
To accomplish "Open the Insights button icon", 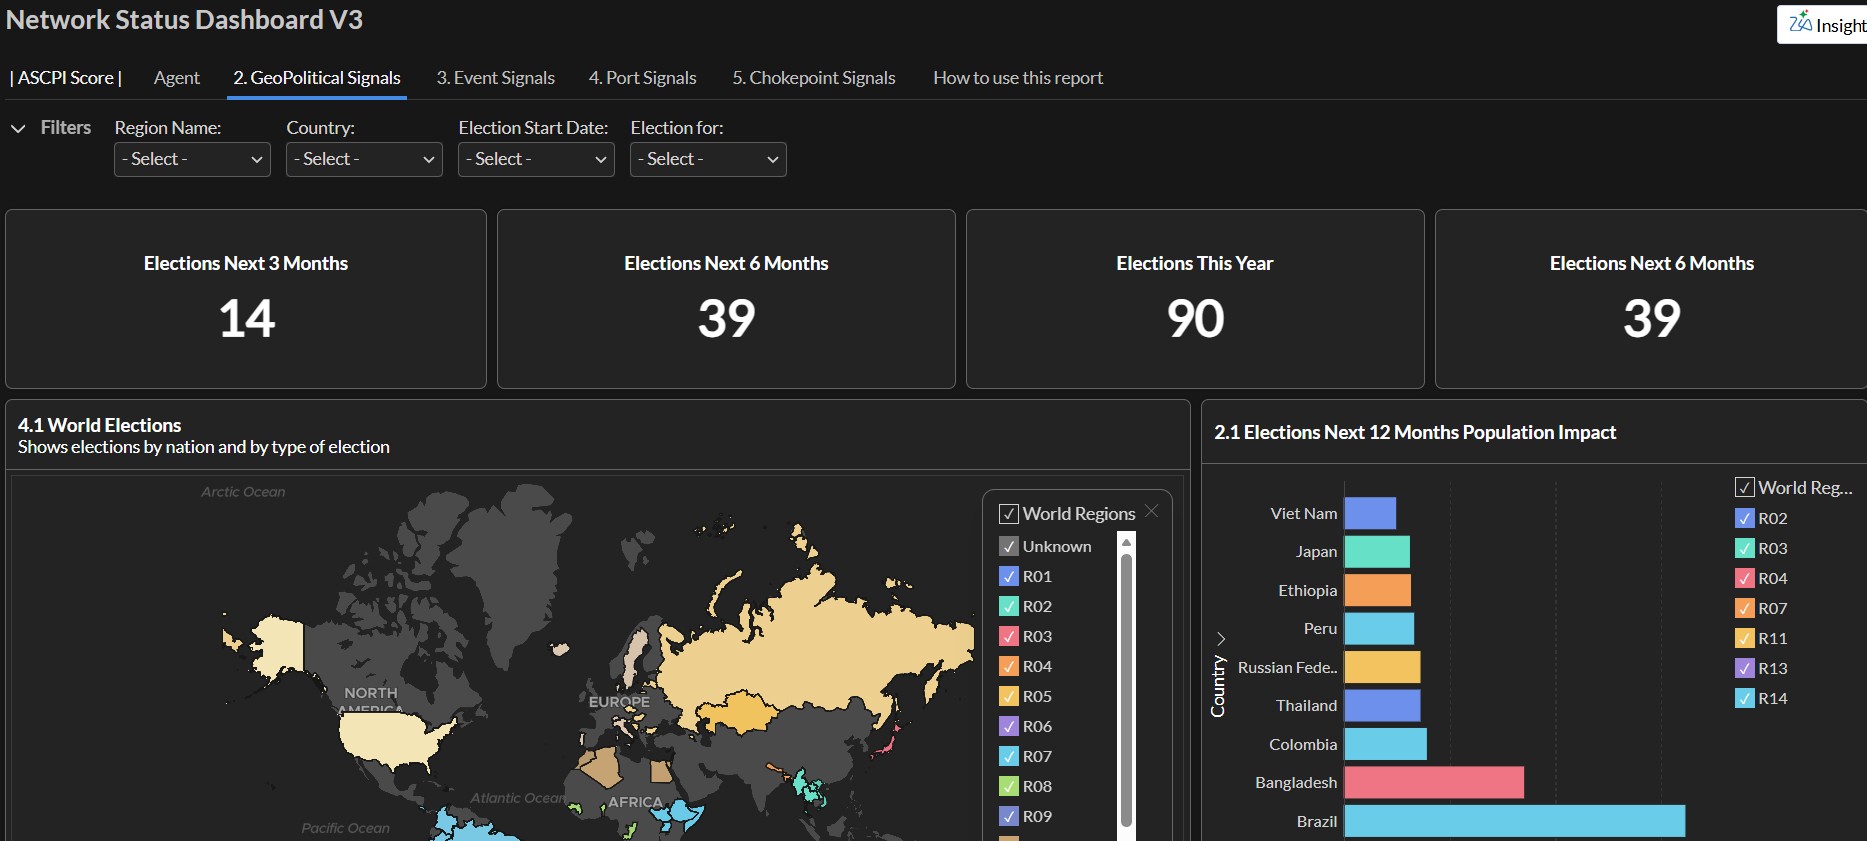I will click(1800, 23).
